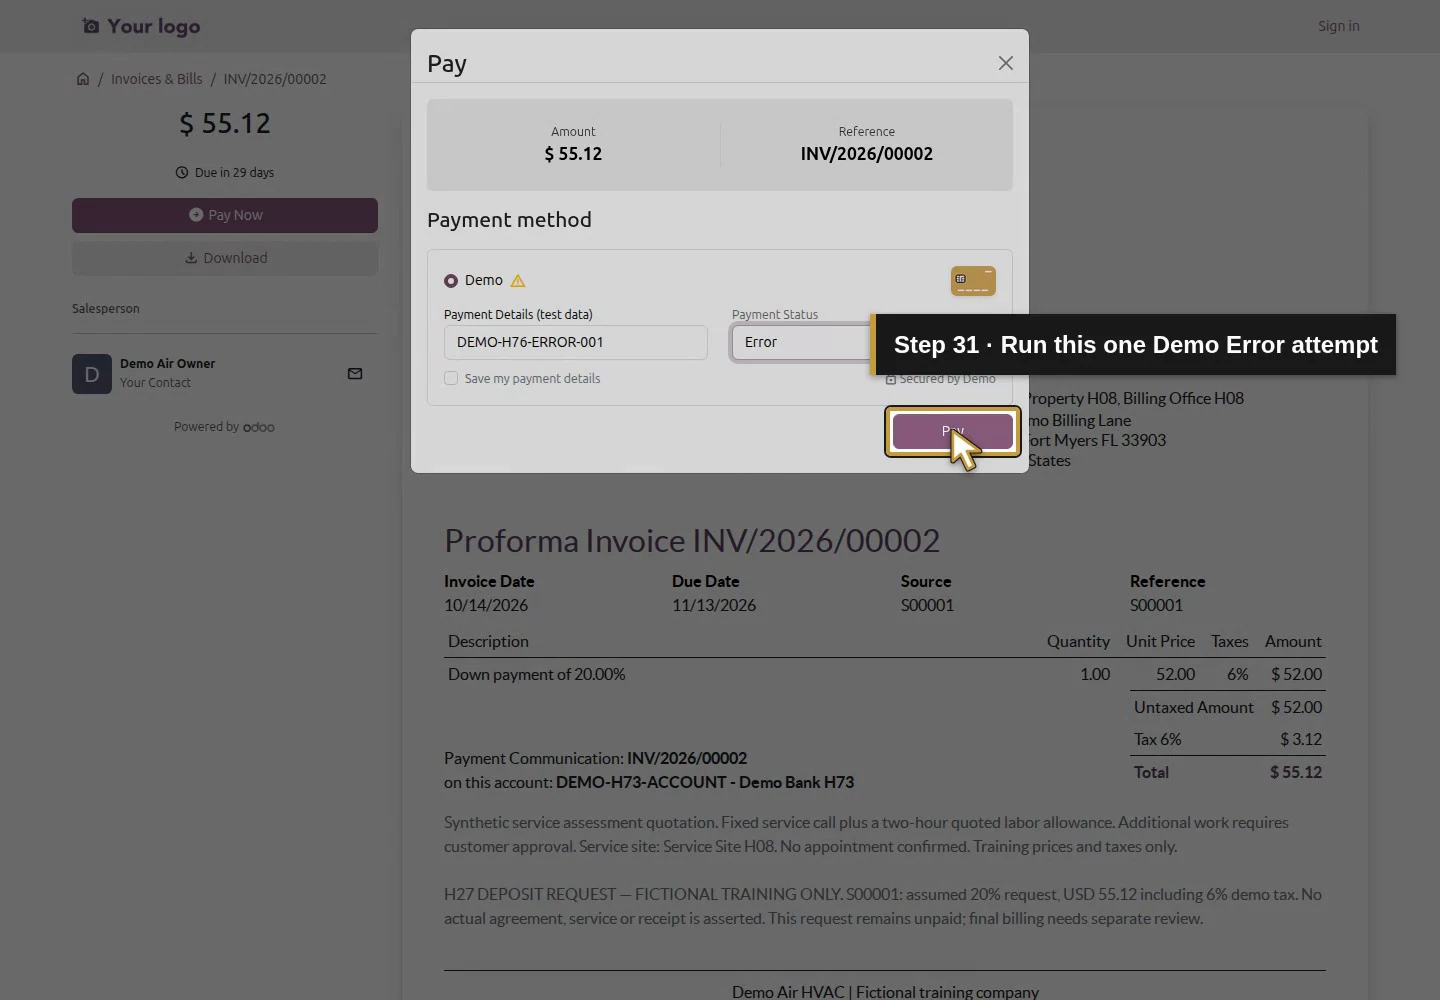The image size is (1440, 1000).
Task: Click the Pay button in the dialog
Action: [953, 431]
